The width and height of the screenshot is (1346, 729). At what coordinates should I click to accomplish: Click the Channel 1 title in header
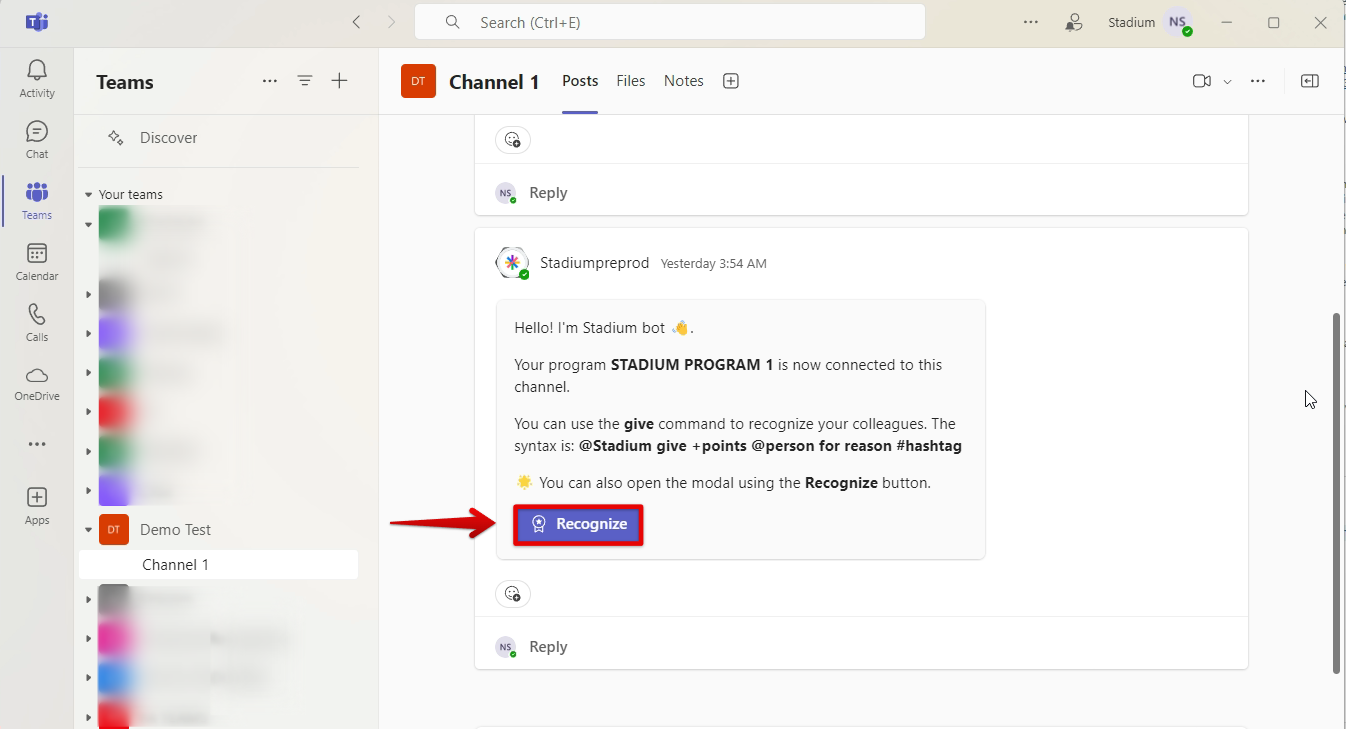point(494,82)
